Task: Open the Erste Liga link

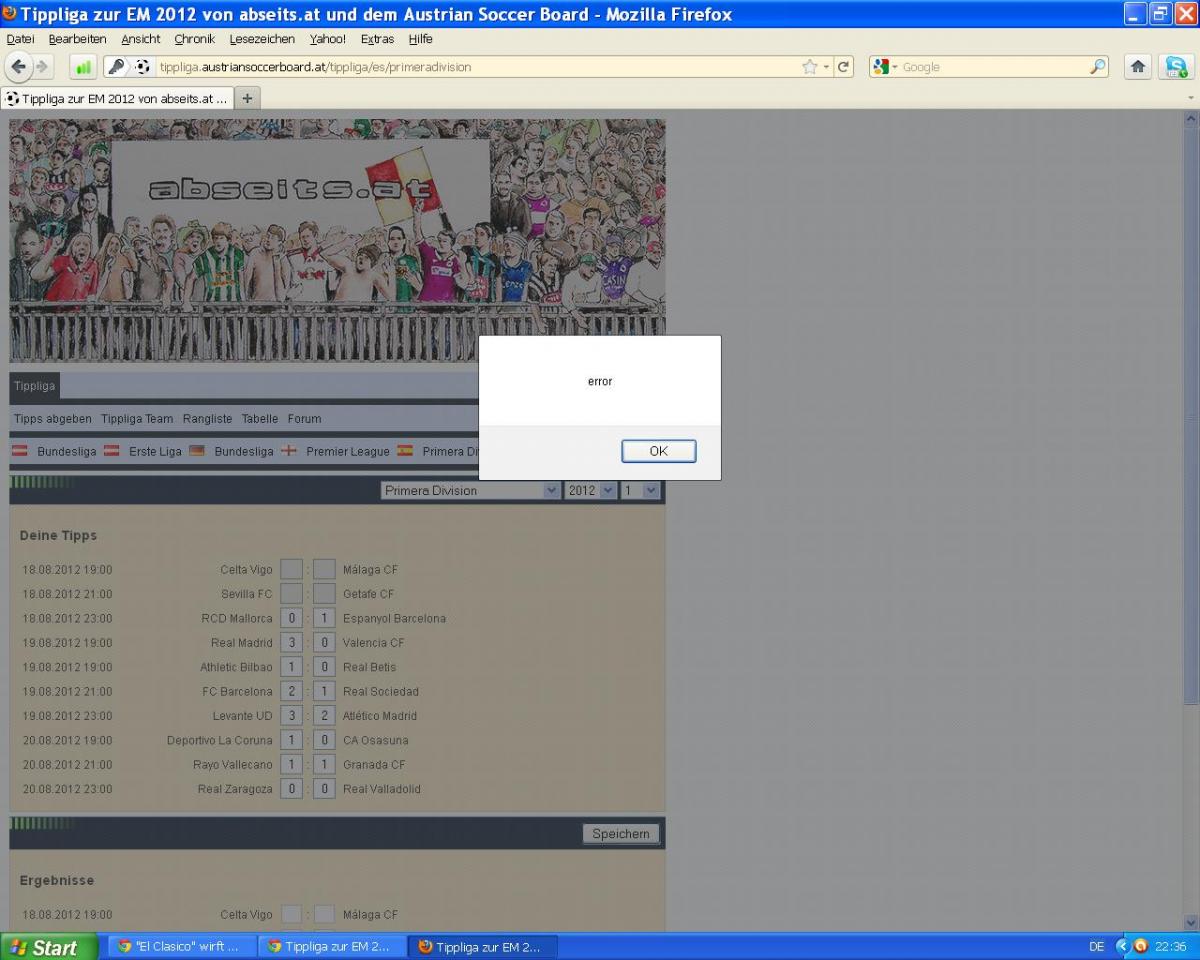Action: tap(155, 452)
